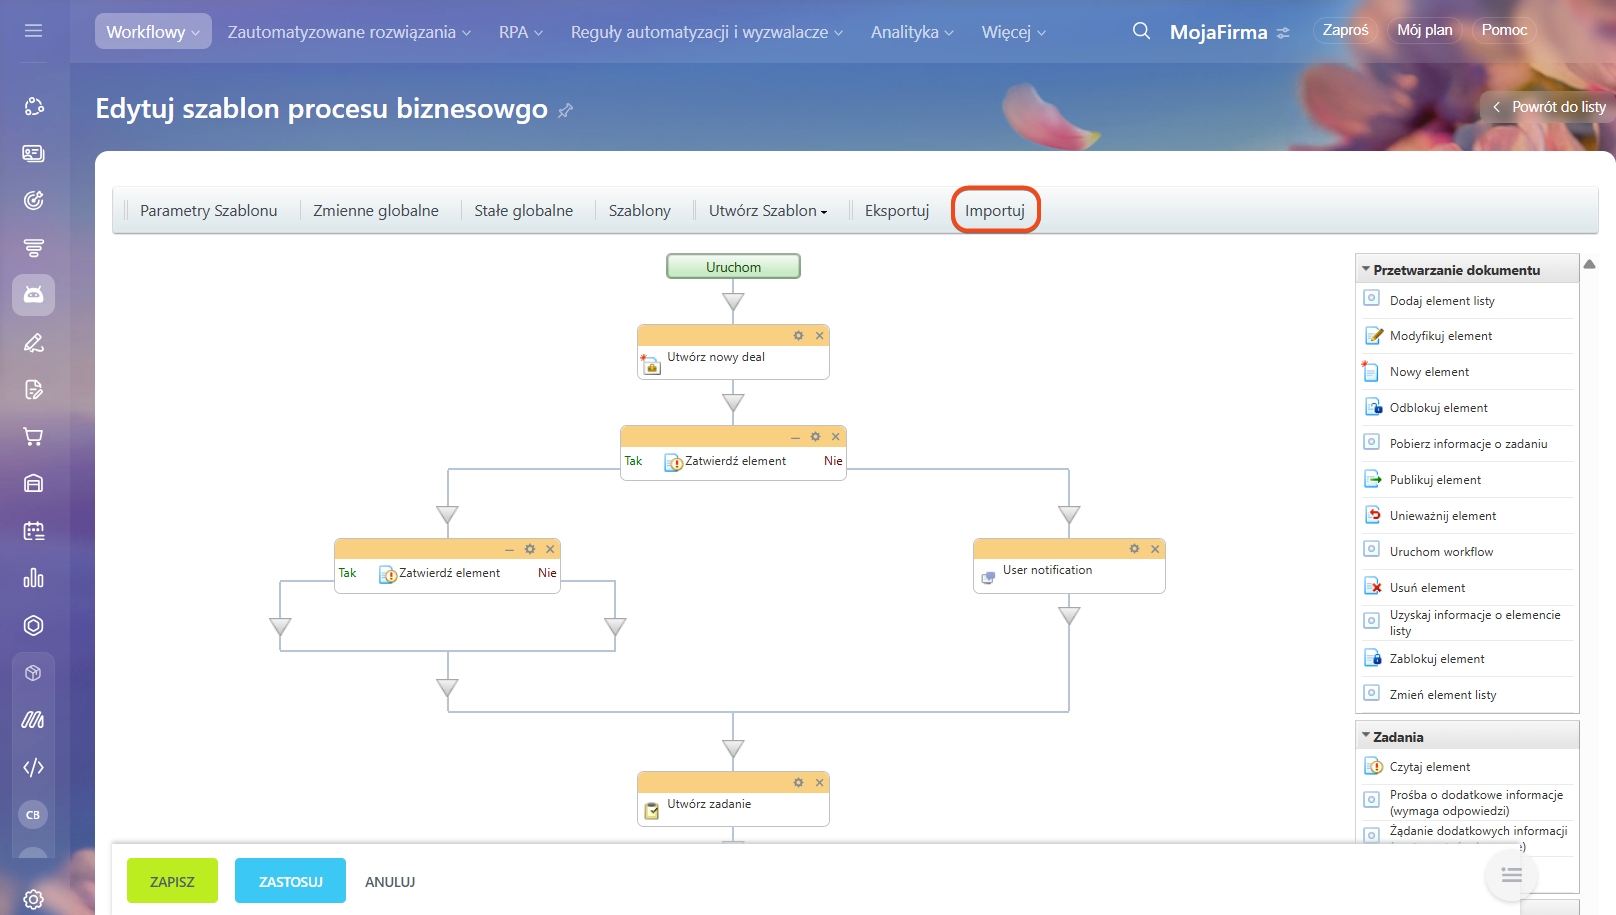Expand the 'Utwórz Szablon' dropdown
Image resolution: width=1616 pixels, height=915 pixels.
point(768,211)
